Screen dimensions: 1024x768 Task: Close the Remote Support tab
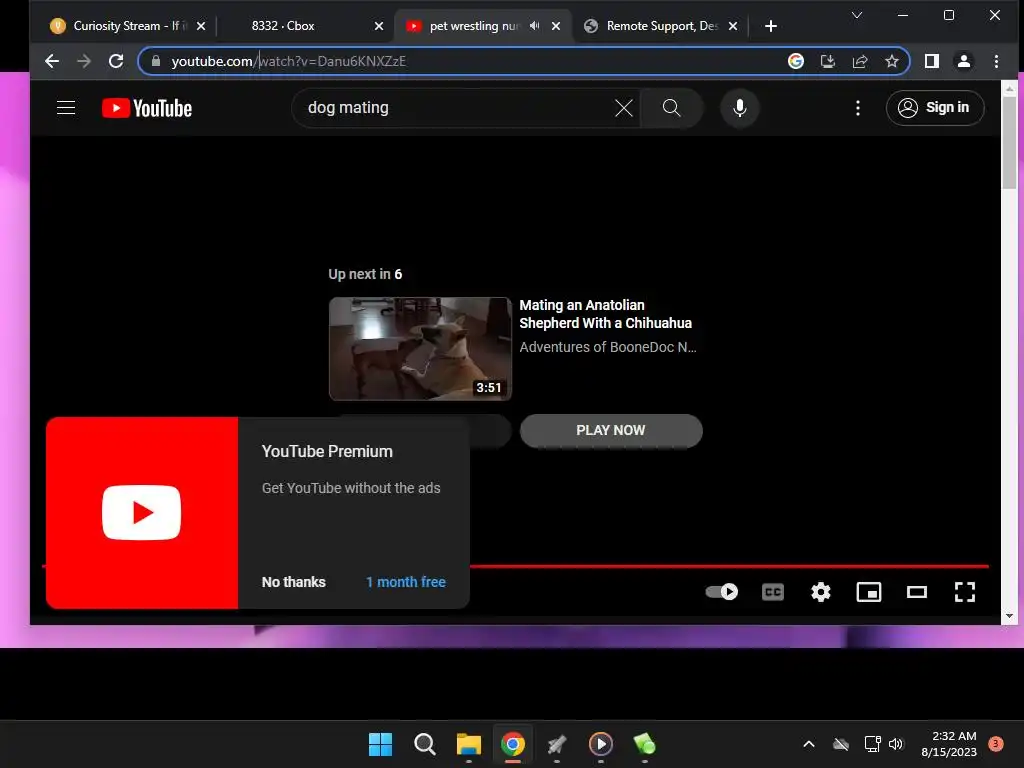pos(733,26)
